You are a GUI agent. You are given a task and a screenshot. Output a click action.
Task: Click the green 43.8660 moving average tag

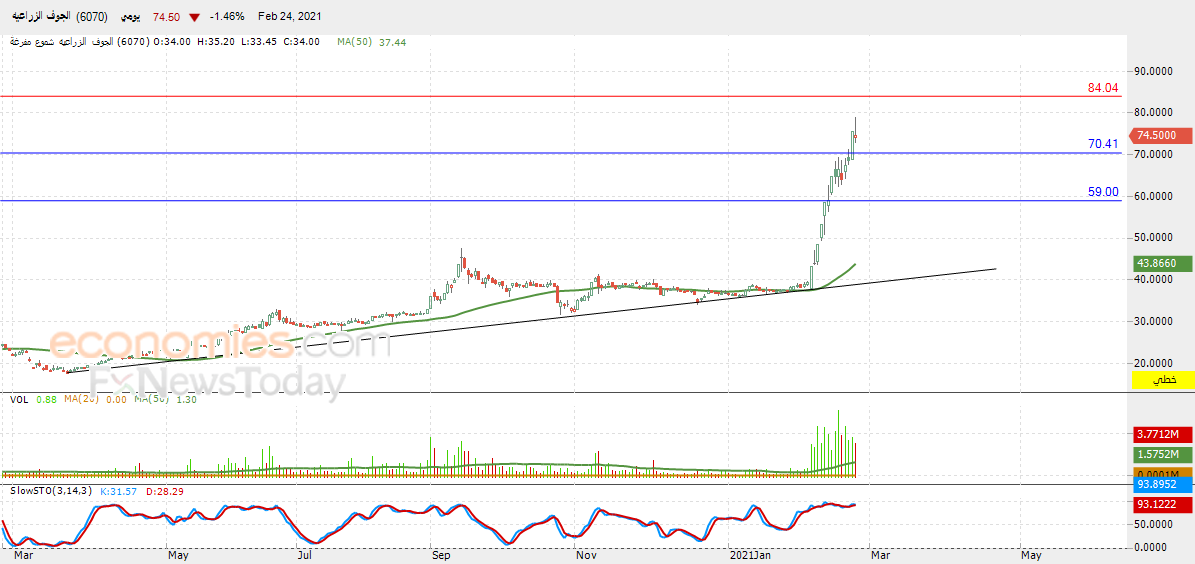click(1155, 263)
